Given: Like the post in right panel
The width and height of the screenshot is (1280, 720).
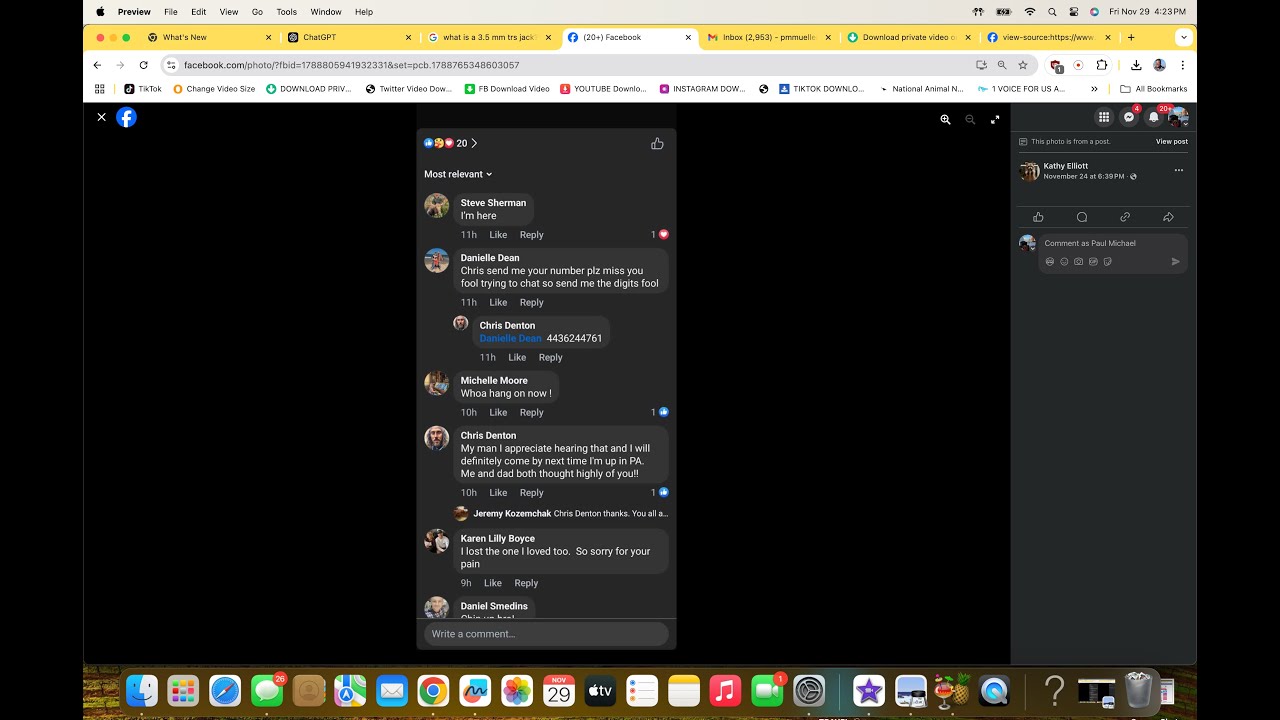Looking at the screenshot, I should 1038,217.
